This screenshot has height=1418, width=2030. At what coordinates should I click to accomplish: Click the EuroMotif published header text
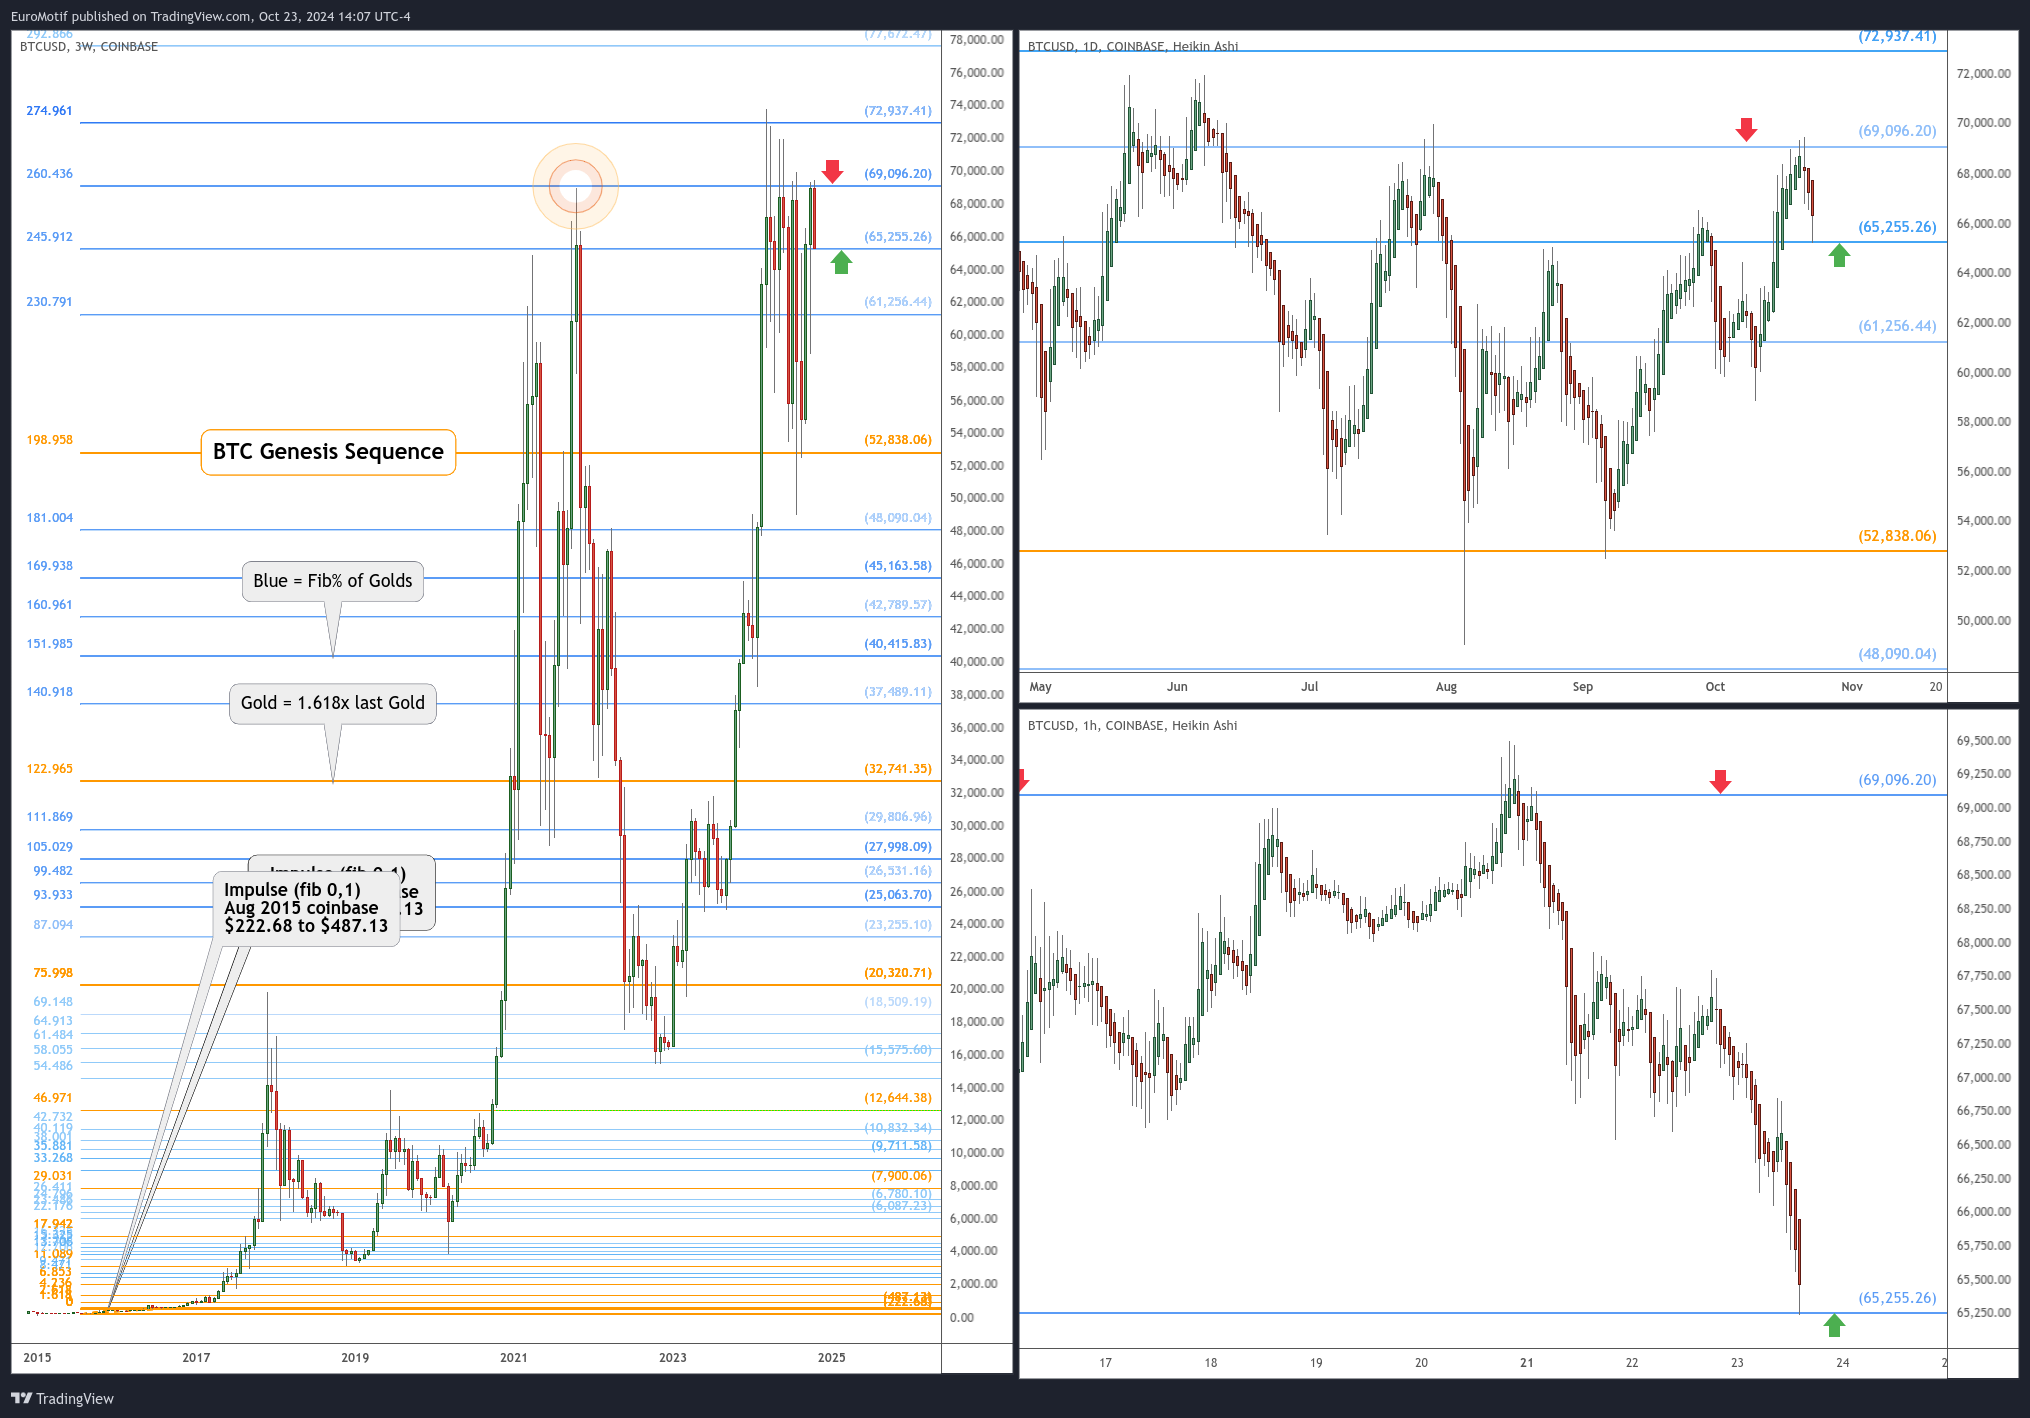tap(211, 16)
